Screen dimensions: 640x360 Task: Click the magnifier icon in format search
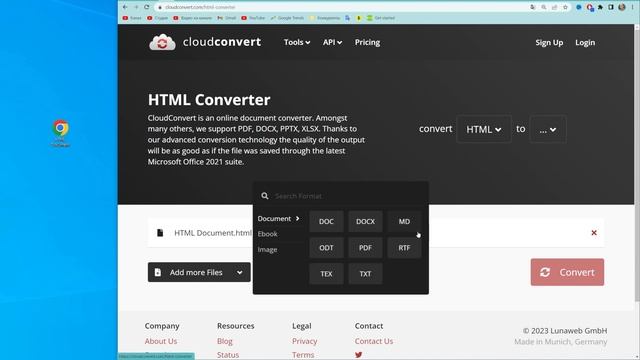click(x=265, y=196)
